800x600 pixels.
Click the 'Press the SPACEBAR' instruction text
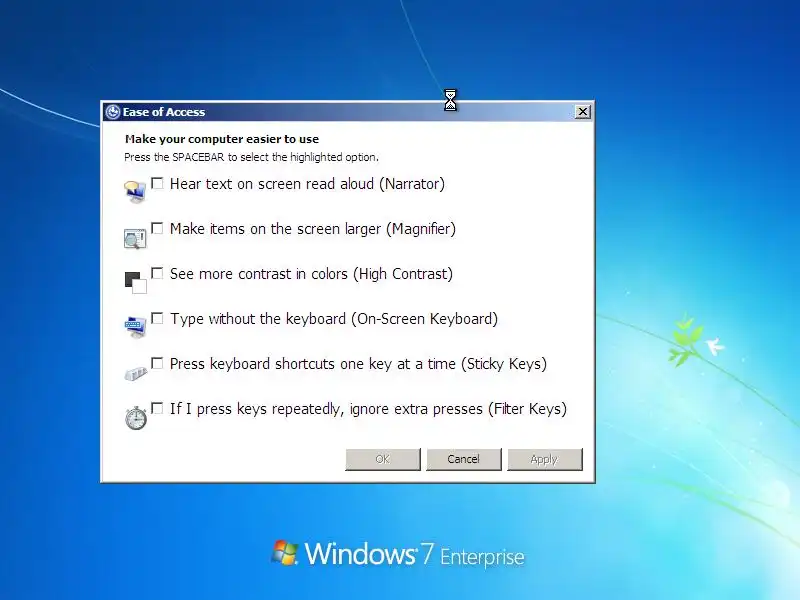click(252, 157)
